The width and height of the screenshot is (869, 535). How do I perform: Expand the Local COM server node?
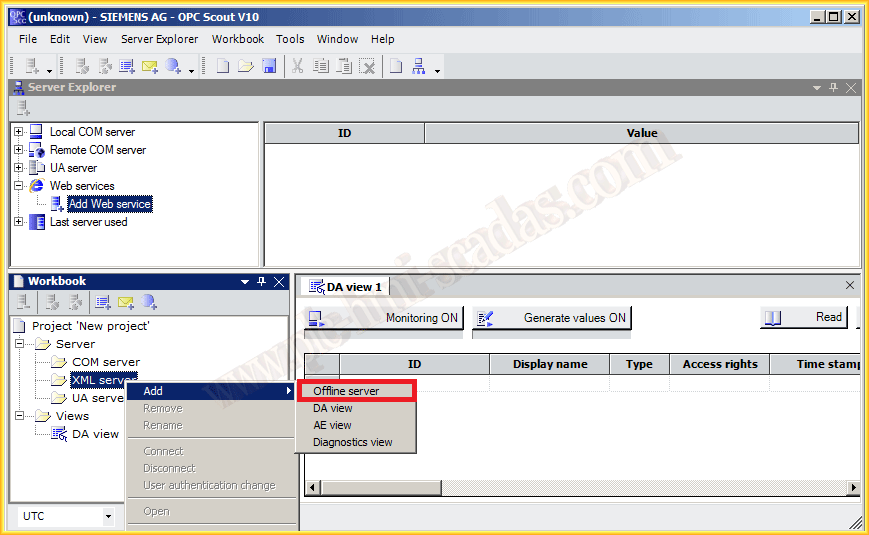tap(18, 132)
